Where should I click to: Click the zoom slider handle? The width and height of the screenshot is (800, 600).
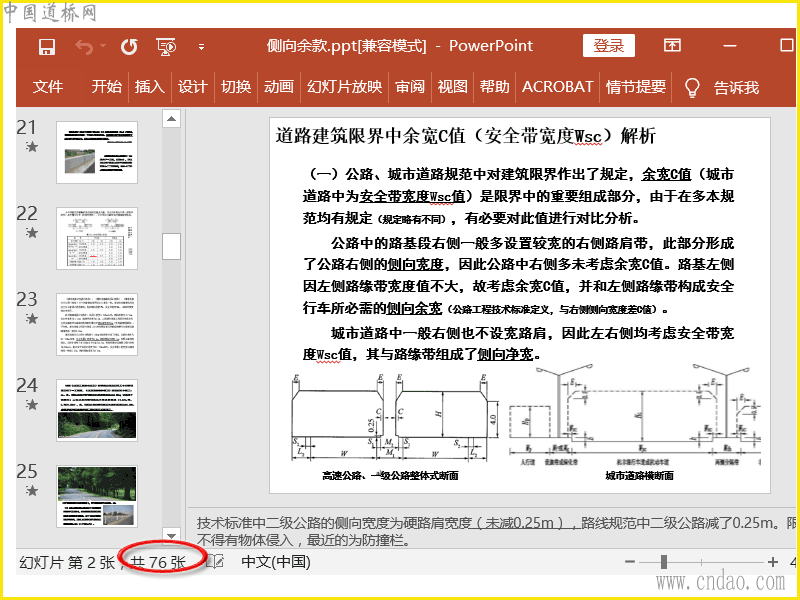(x=663, y=562)
